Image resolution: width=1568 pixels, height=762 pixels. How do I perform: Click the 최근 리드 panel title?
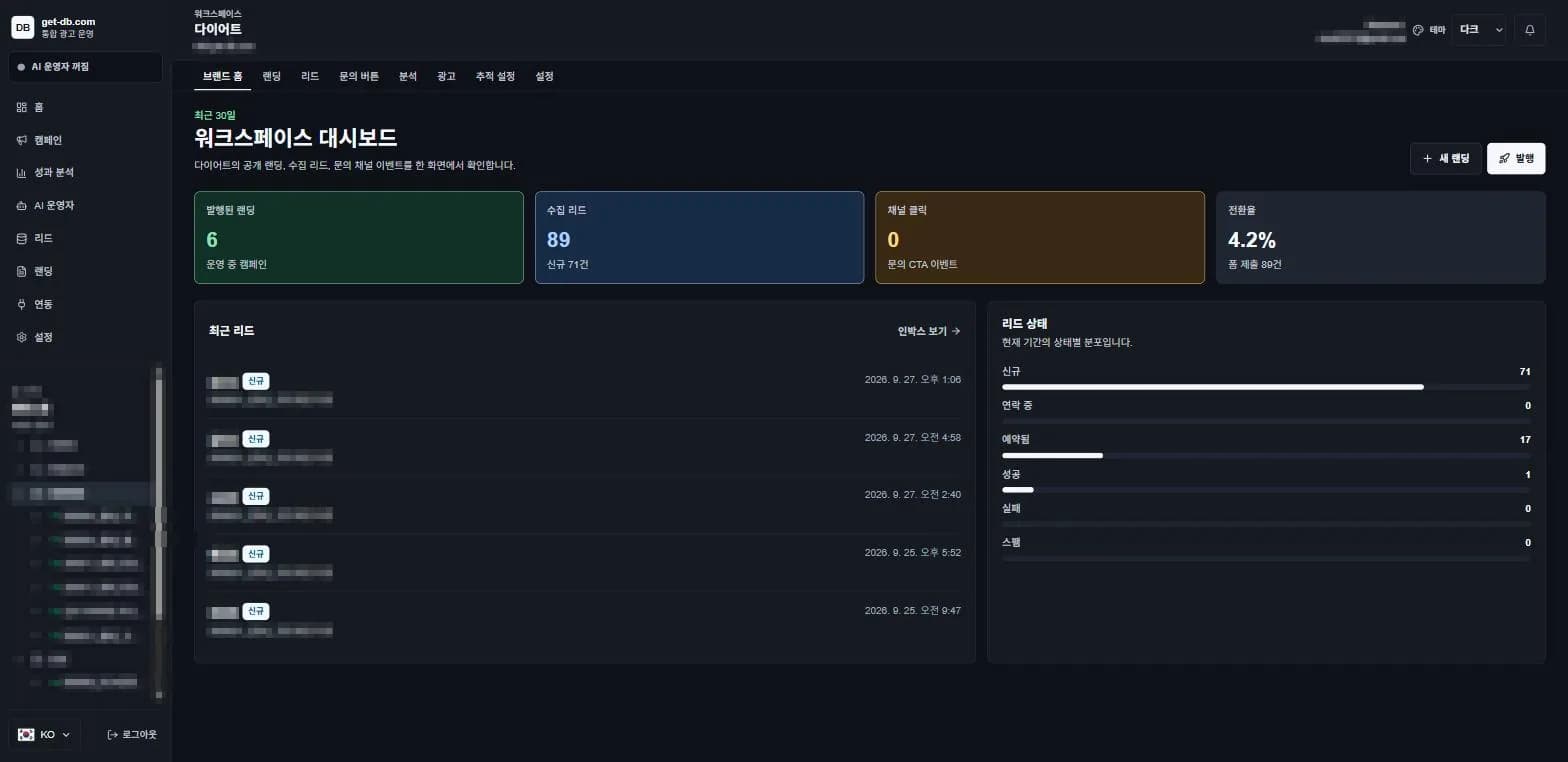click(x=231, y=330)
